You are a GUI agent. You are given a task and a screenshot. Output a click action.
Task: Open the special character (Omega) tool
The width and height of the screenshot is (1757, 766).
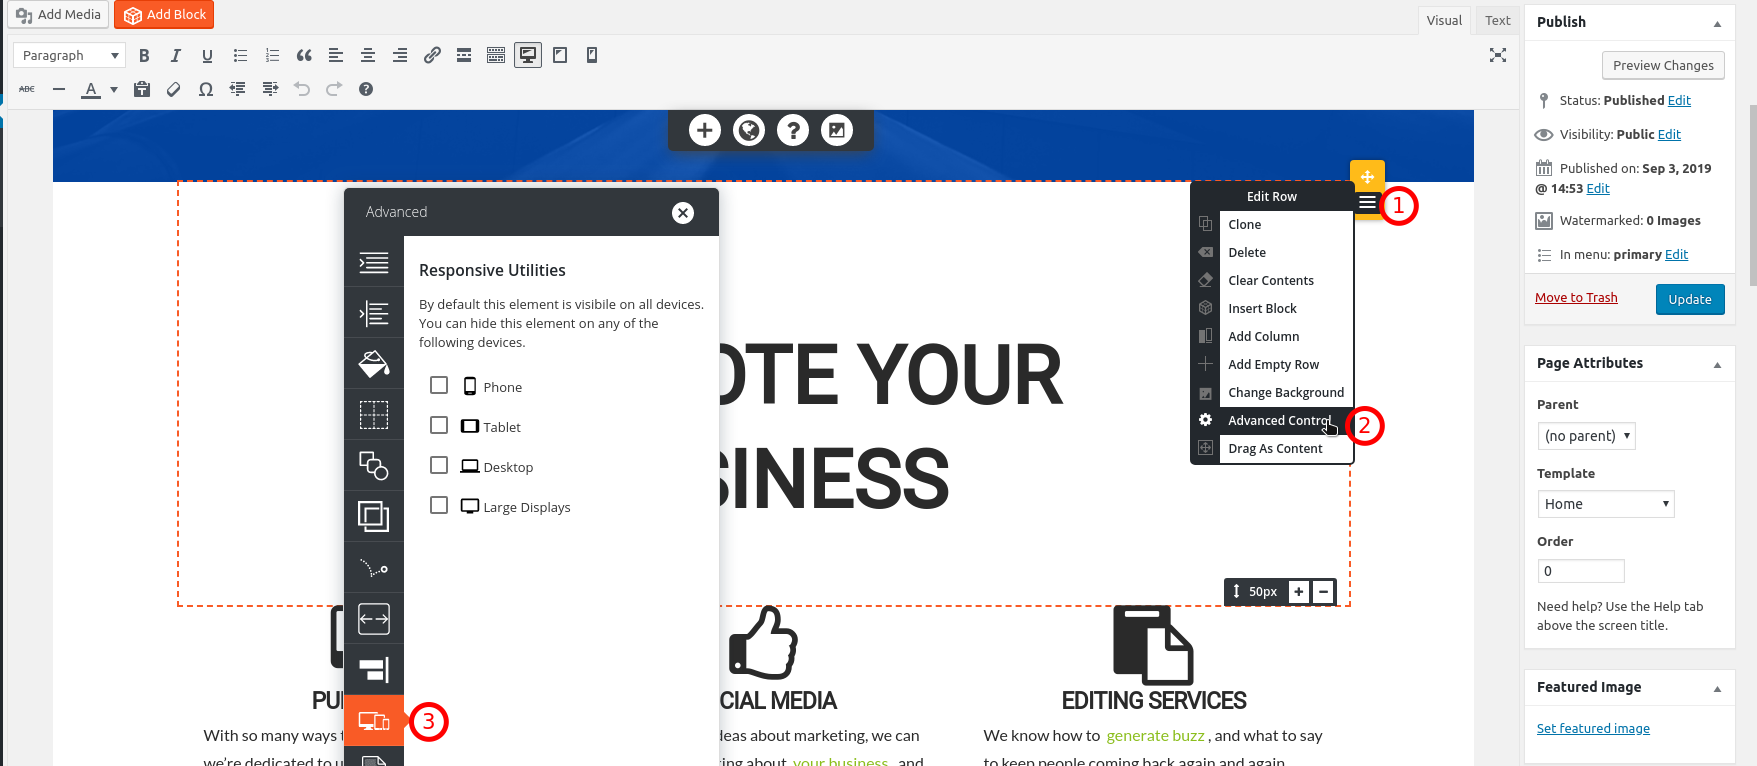pyautogui.click(x=206, y=89)
